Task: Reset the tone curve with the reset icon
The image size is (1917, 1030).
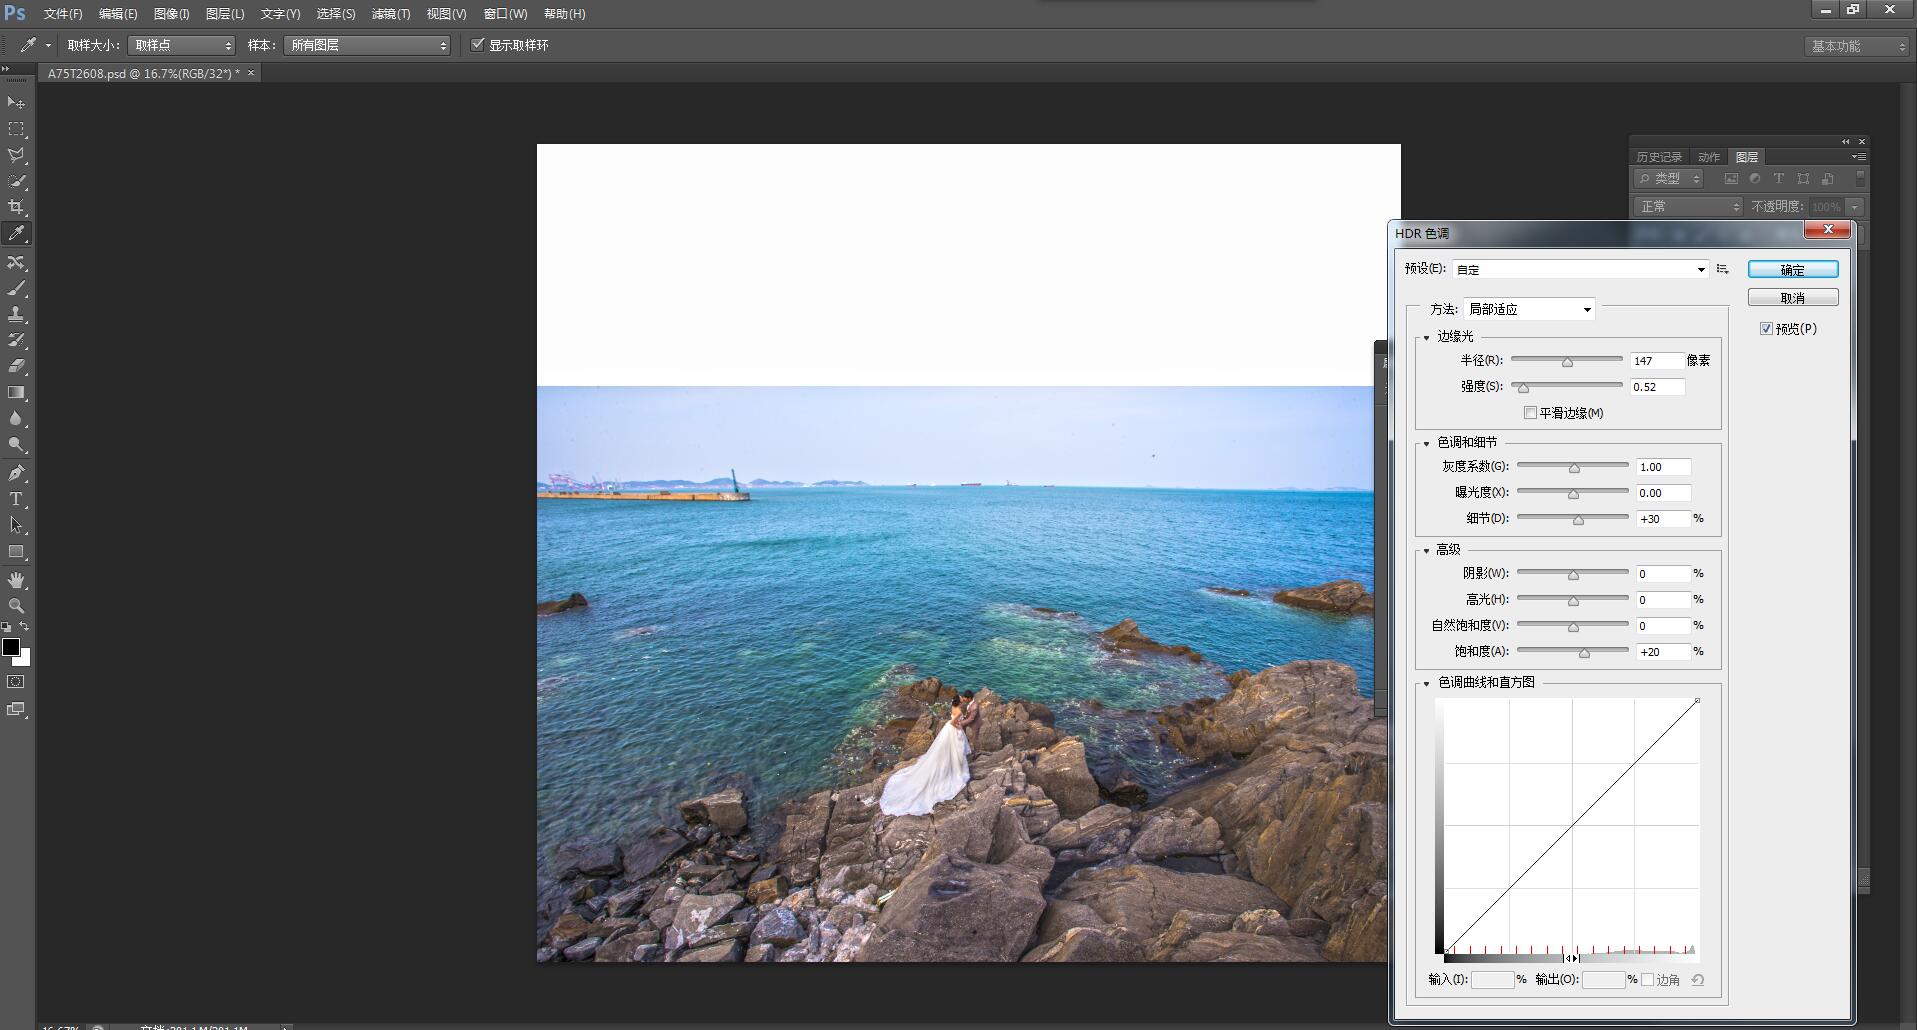Action: pyautogui.click(x=1697, y=980)
